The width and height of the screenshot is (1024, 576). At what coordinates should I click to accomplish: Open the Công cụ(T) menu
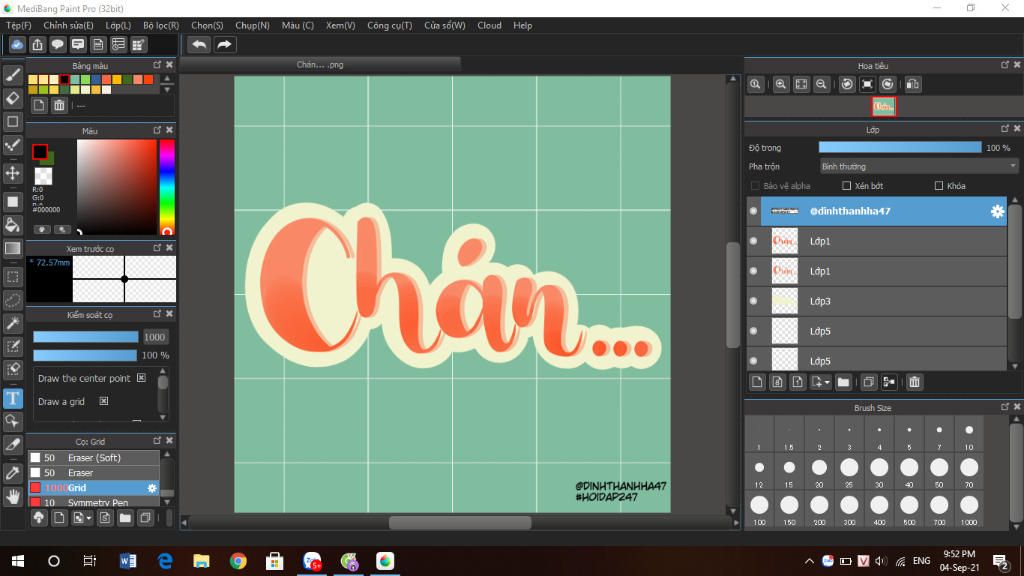389,25
